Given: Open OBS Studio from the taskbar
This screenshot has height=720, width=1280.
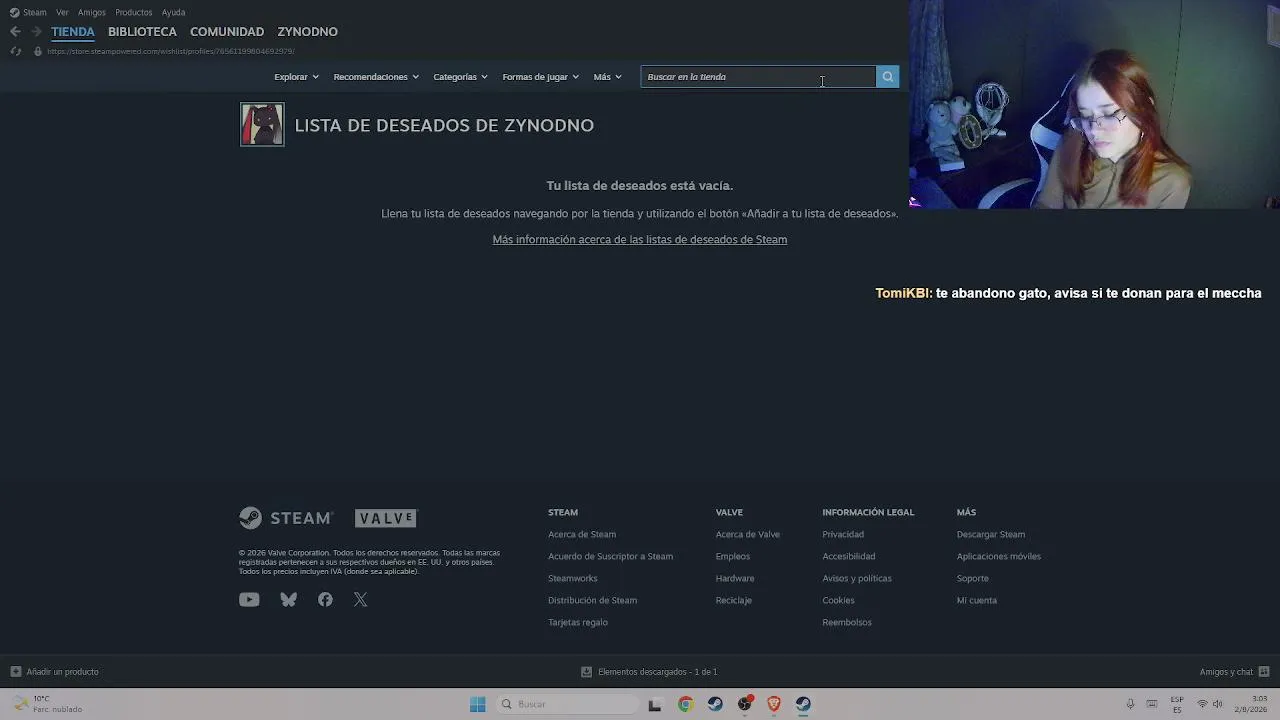Looking at the screenshot, I should [744, 704].
